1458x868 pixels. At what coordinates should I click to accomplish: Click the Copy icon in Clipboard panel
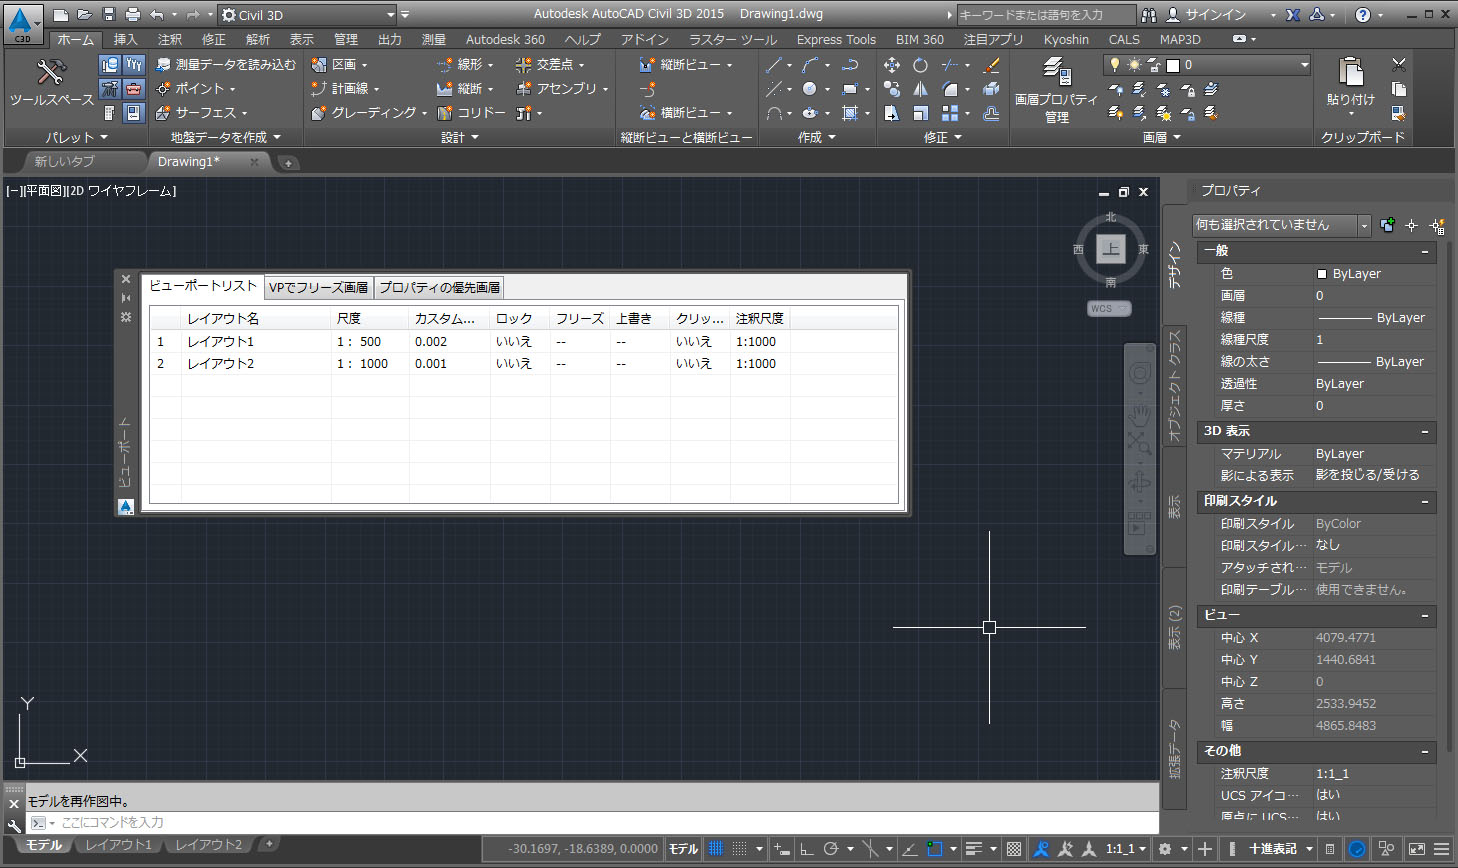tap(1399, 89)
